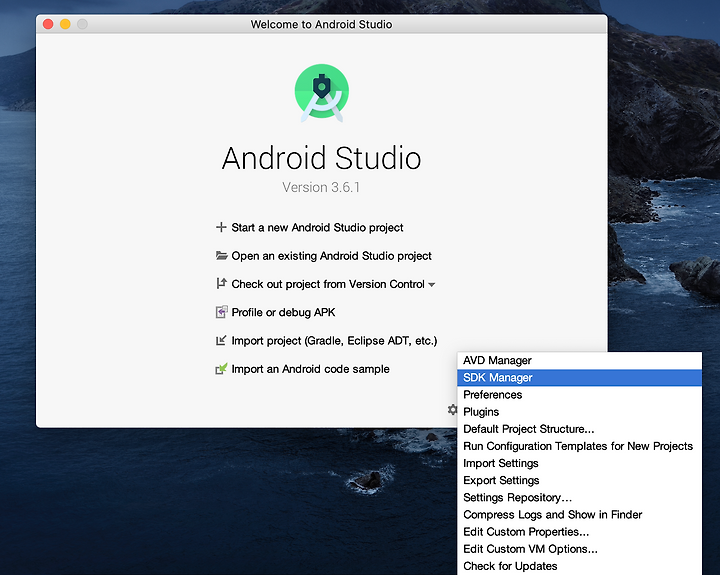Screen dimensions: 720x575
Task: Open AVD Manager from the menu
Action: pos(579,361)
